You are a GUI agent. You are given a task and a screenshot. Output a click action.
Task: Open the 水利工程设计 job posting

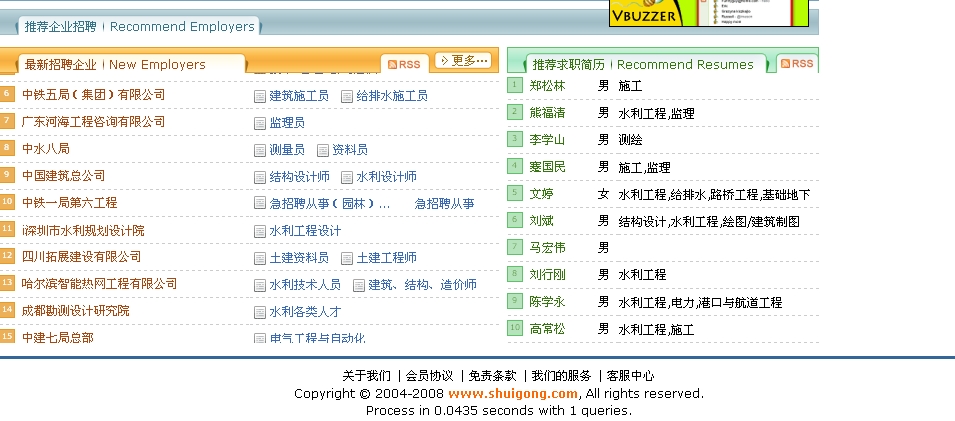click(x=305, y=231)
